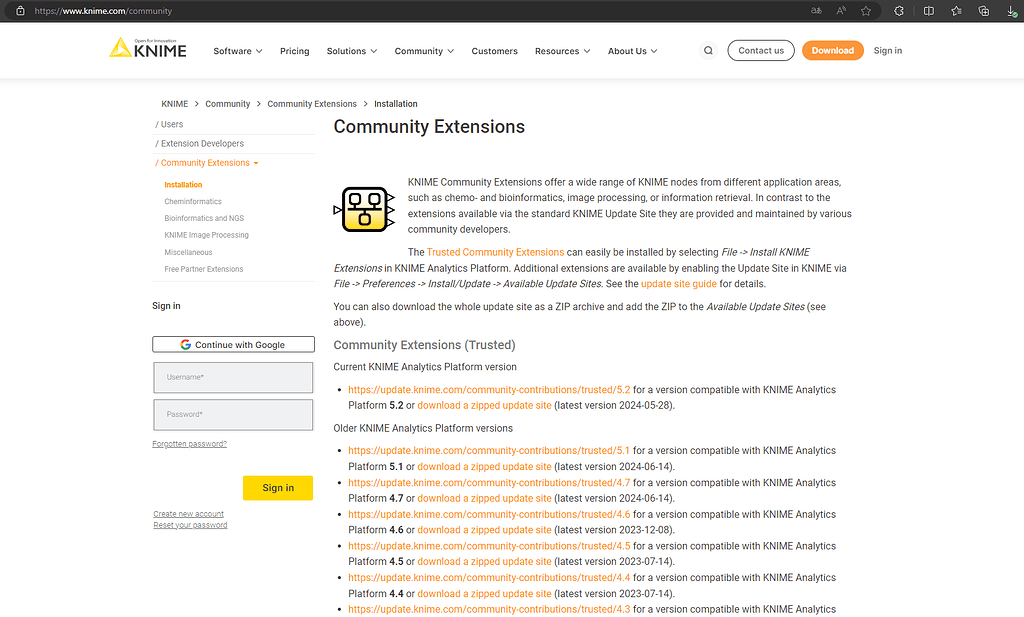Screen dimensions: 1024x617
Task: Click the translate icon in address bar
Action: (816, 11)
